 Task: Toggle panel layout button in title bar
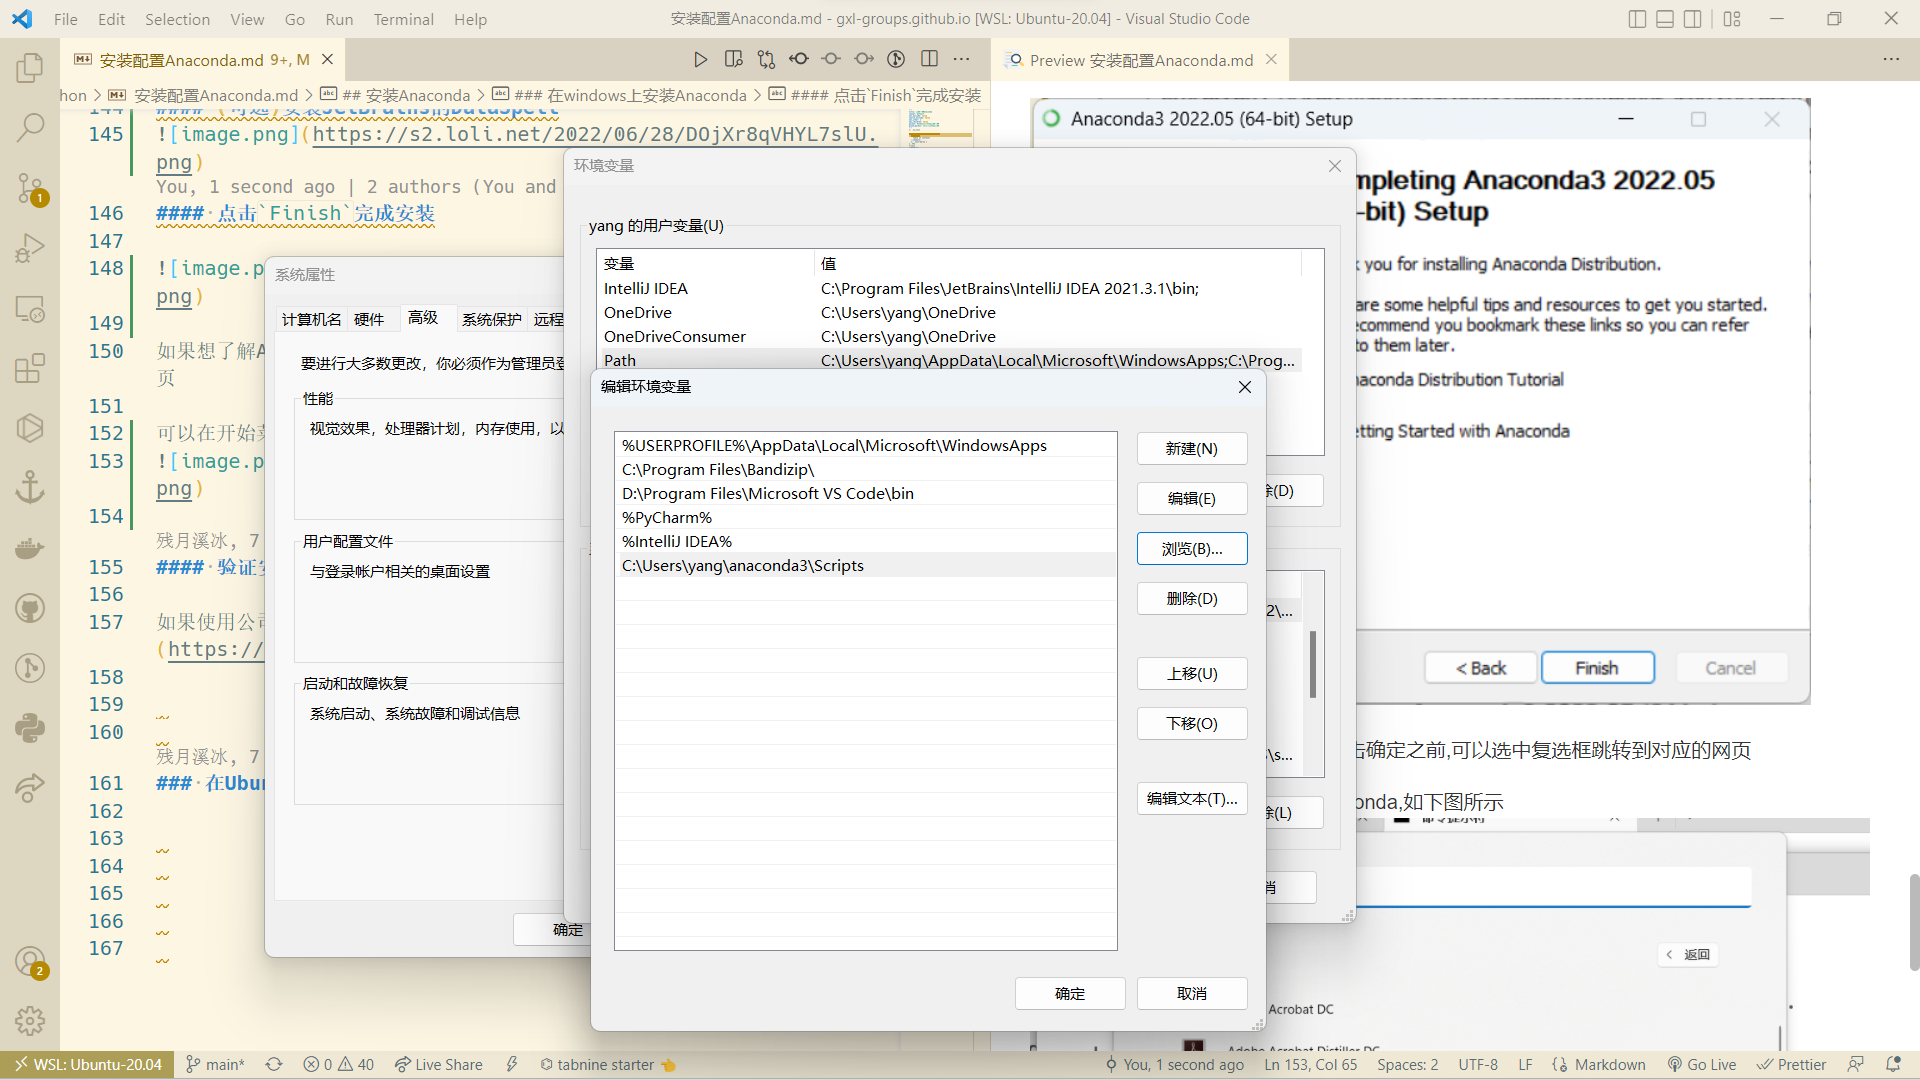1665,19
